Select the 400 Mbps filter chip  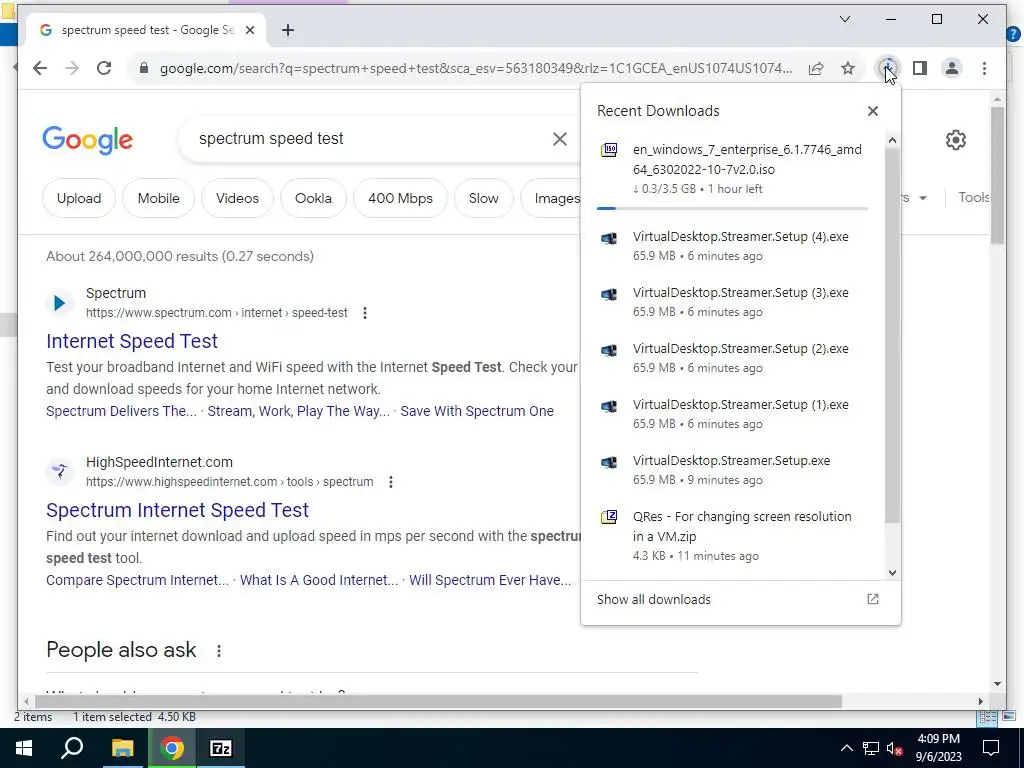tap(400, 198)
